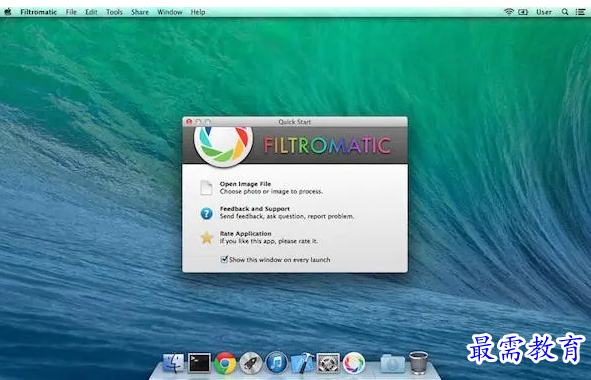591x380 pixels.
Task: Open the File menu
Action: click(x=71, y=12)
